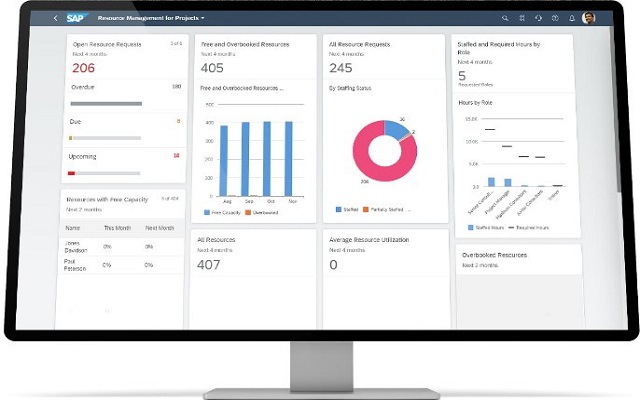Open notifications bell icon
This screenshot has width=640, height=400.
tap(571, 18)
